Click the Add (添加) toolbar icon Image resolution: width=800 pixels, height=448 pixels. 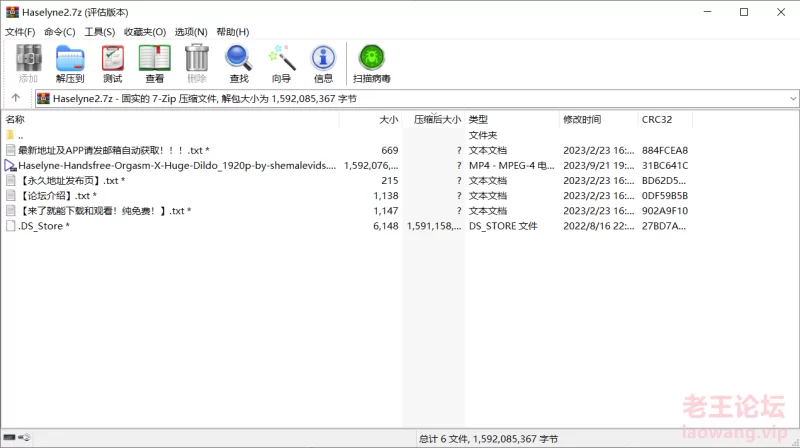click(29, 58)
